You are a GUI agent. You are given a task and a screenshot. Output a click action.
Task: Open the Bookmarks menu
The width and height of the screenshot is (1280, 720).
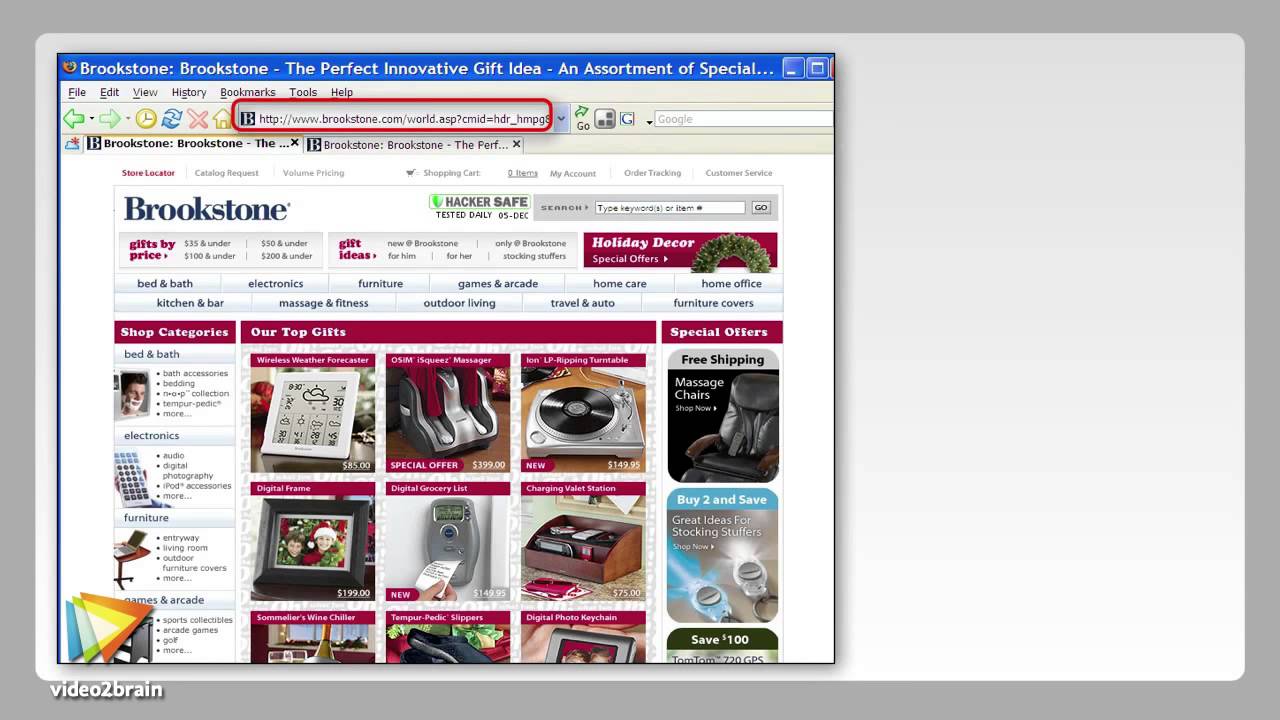(247, 92)
